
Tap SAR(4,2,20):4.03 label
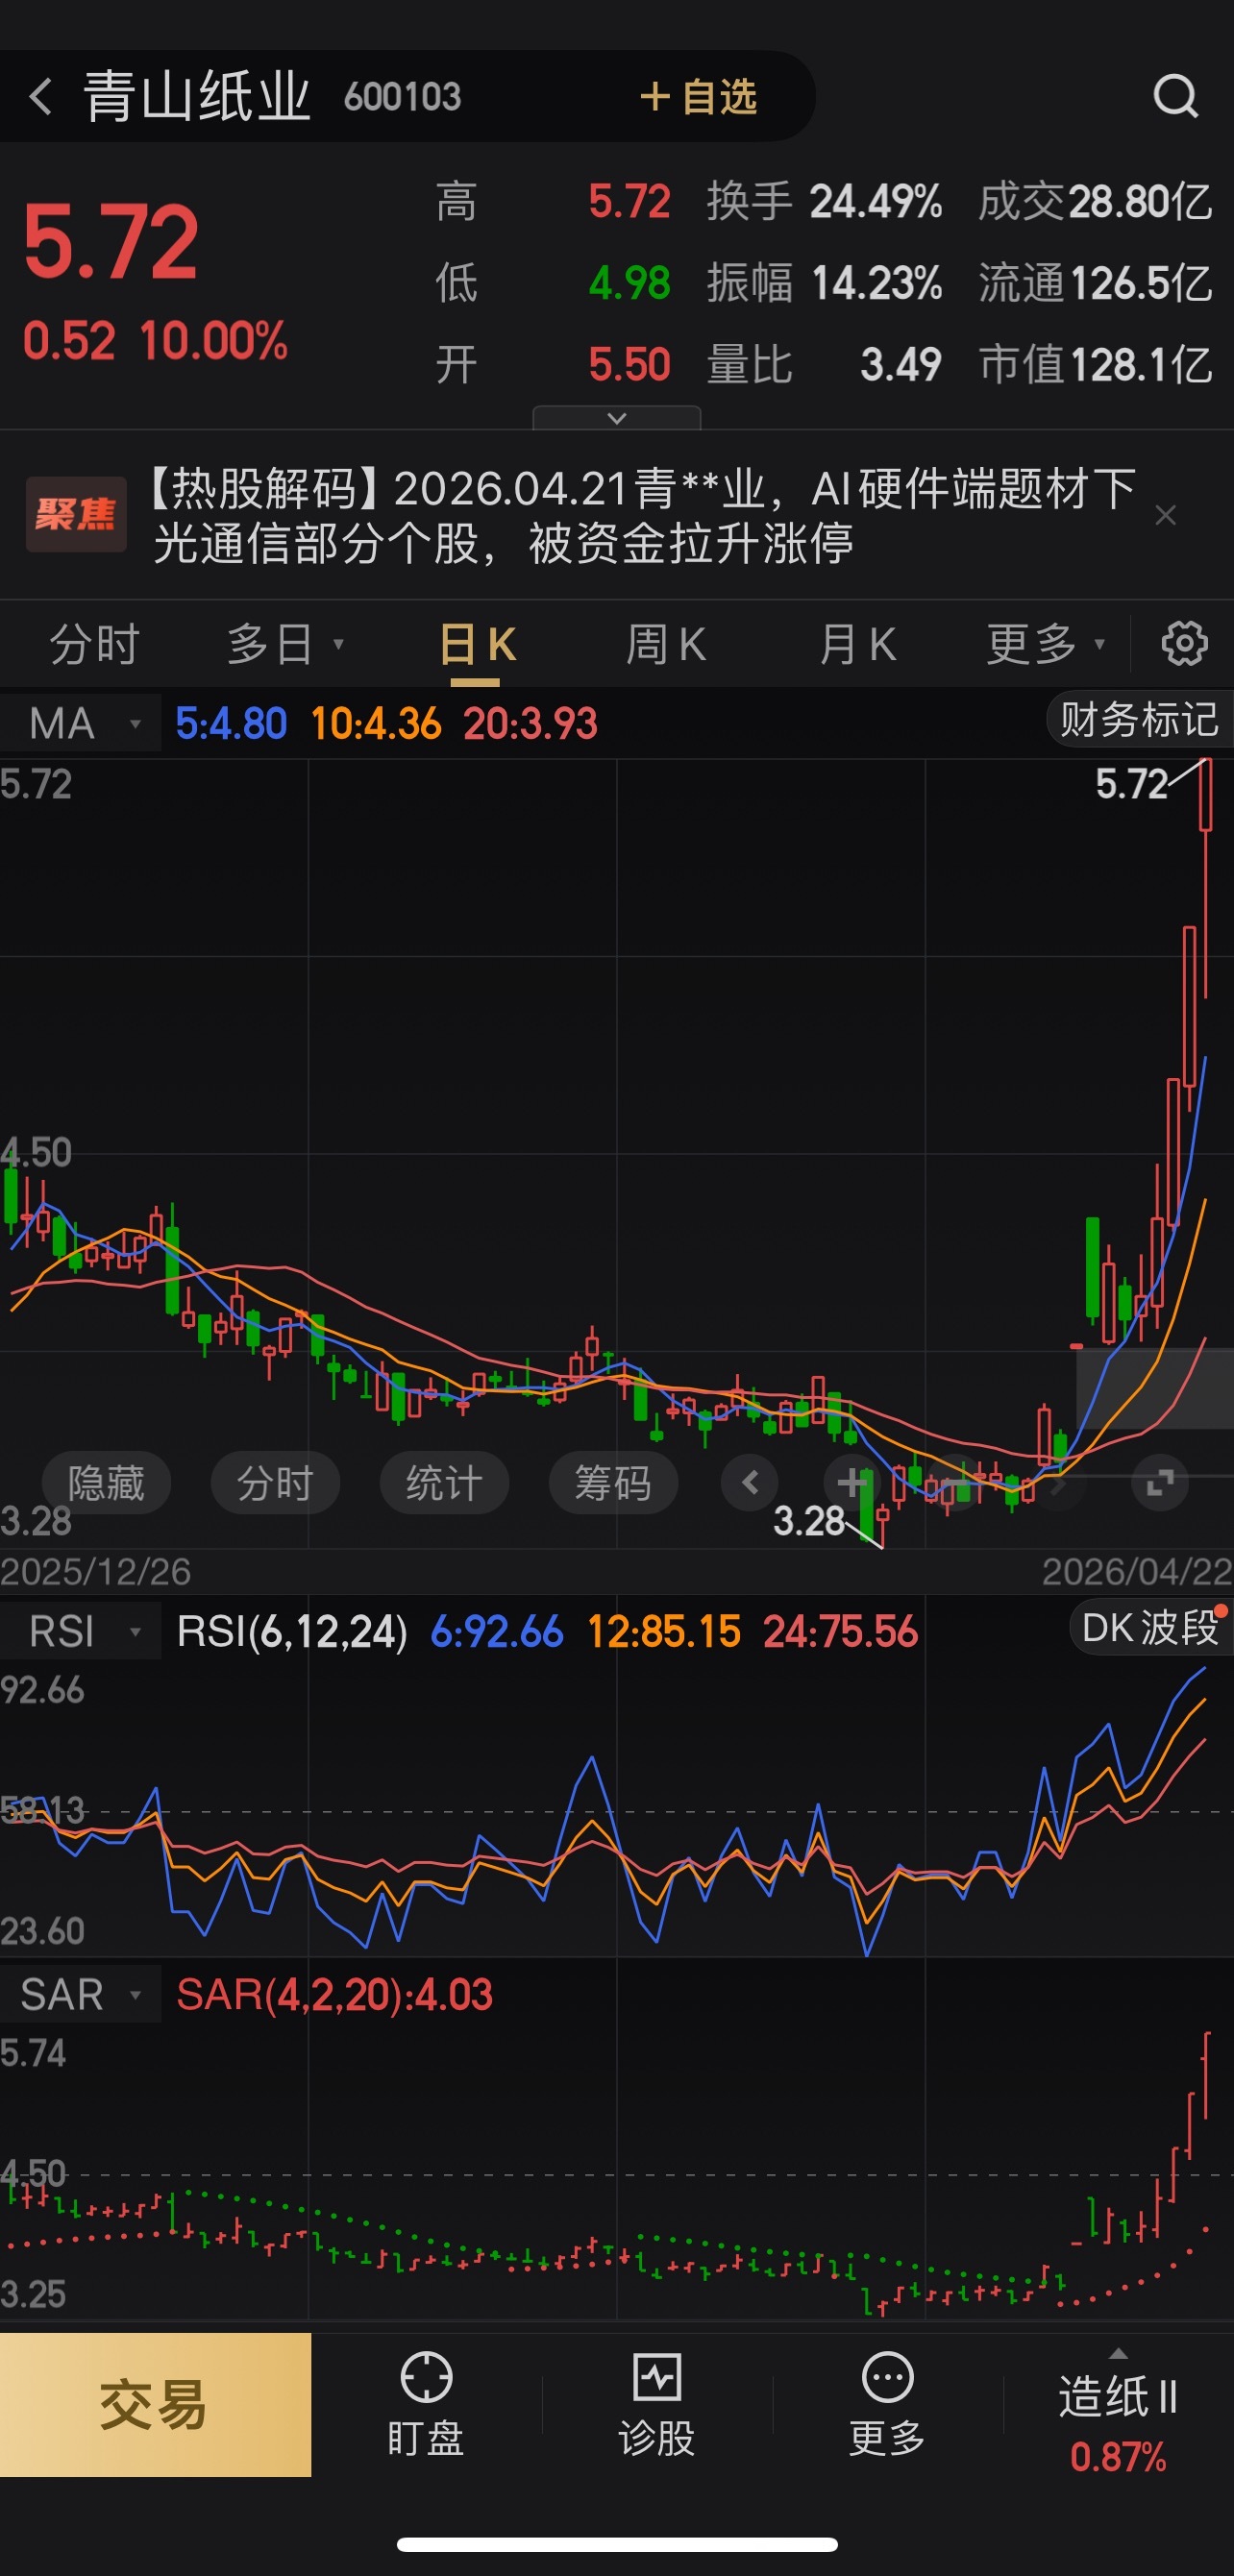(x=335, y=1995)
